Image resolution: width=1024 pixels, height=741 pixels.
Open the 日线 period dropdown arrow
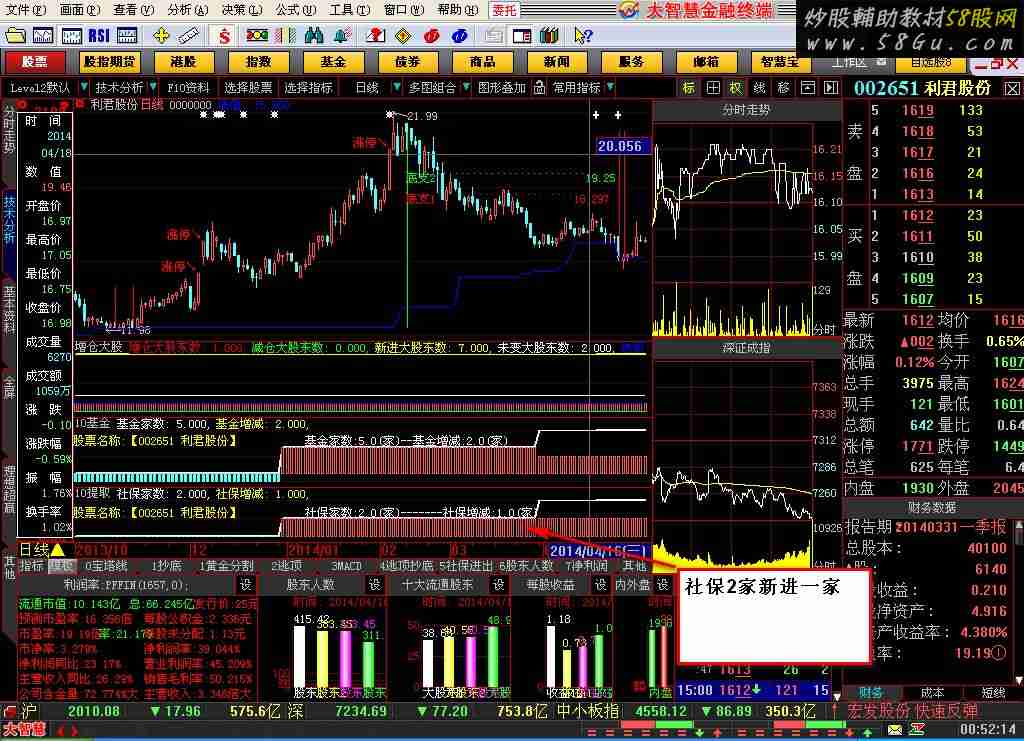click(396, 87)
